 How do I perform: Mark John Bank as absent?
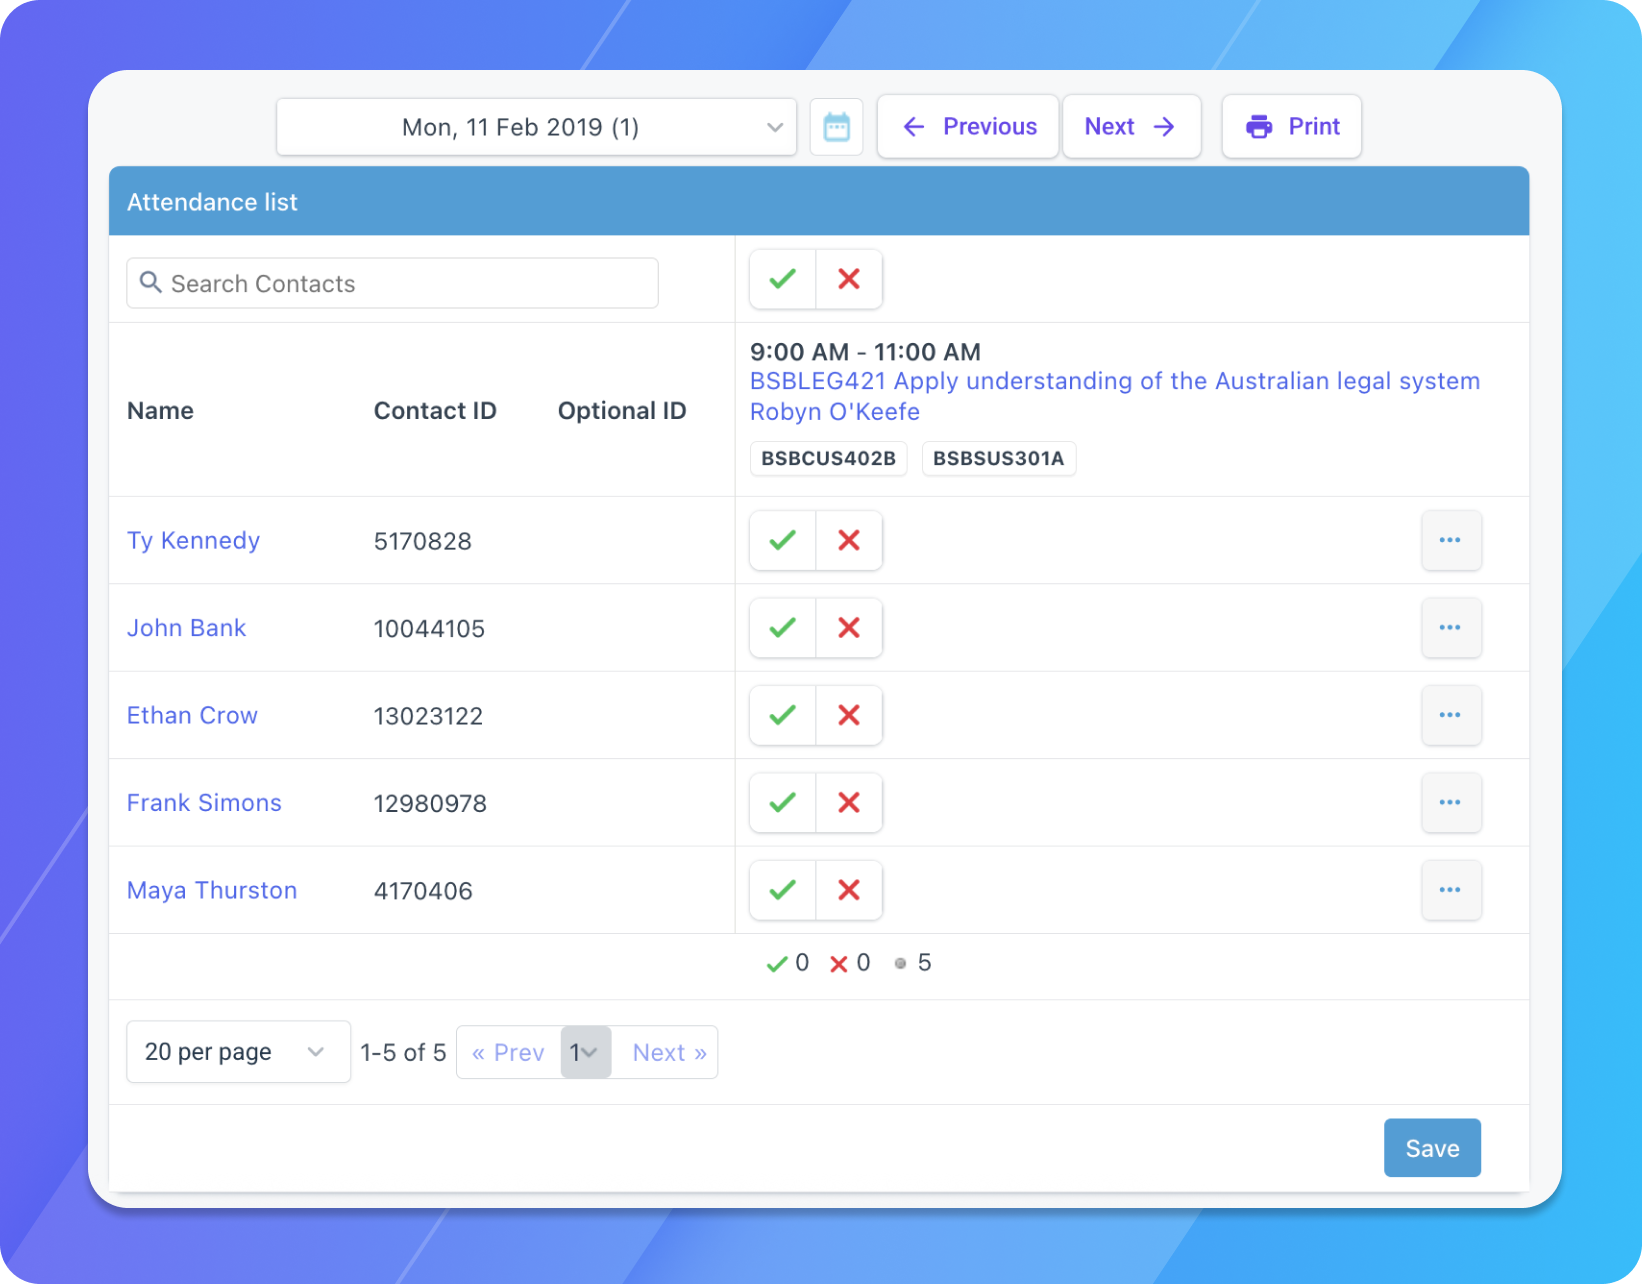click(849, 628)
